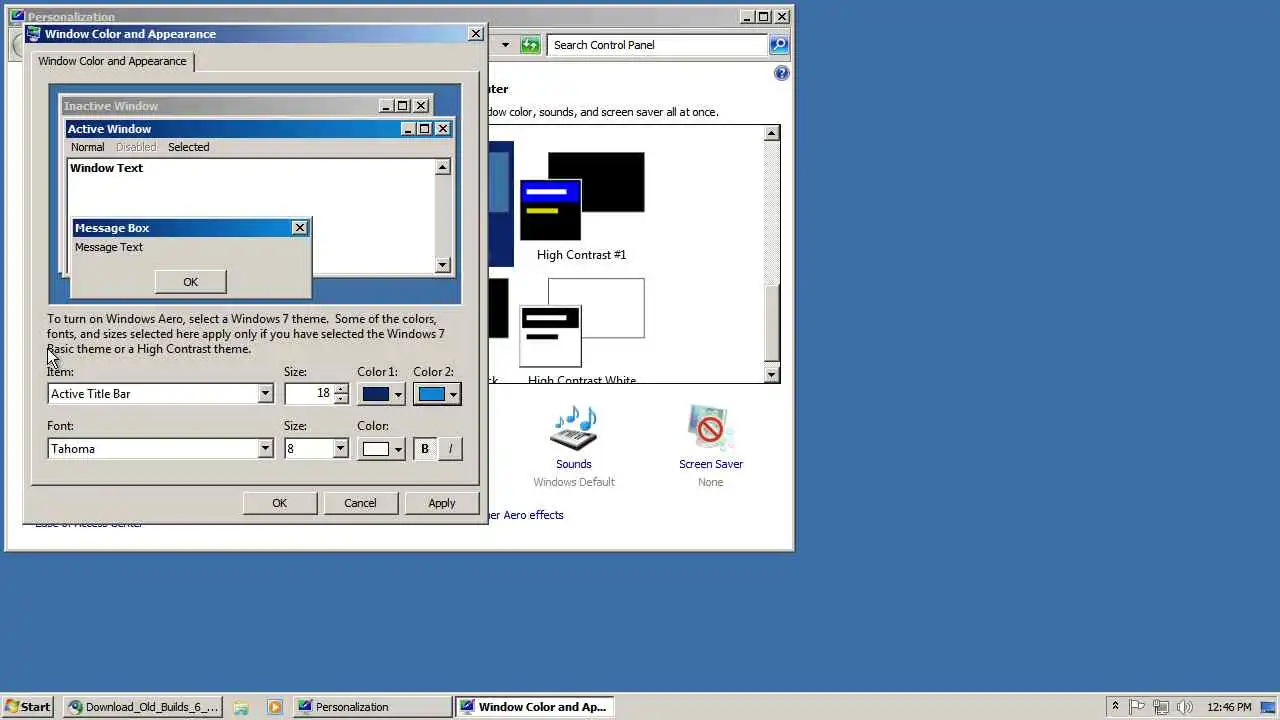The width and height of the screenshot is (1280, 720).
Task: Open the font Color white swatch dropdown
Action: 381,449
